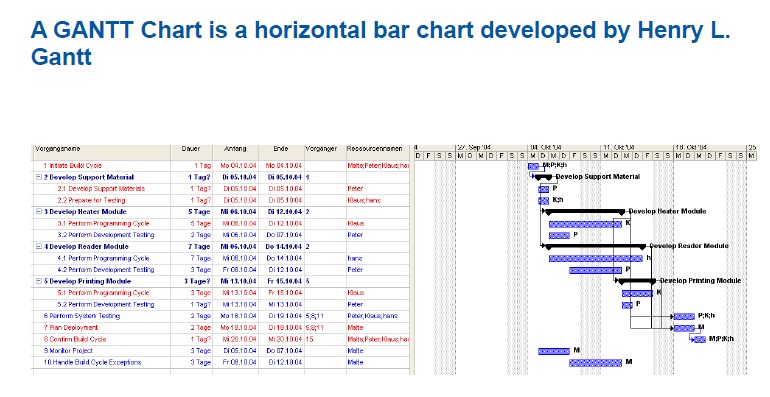Select the '04. Okt '04' week header
This screenshot has width=770, height=397.
pos(564,148)
